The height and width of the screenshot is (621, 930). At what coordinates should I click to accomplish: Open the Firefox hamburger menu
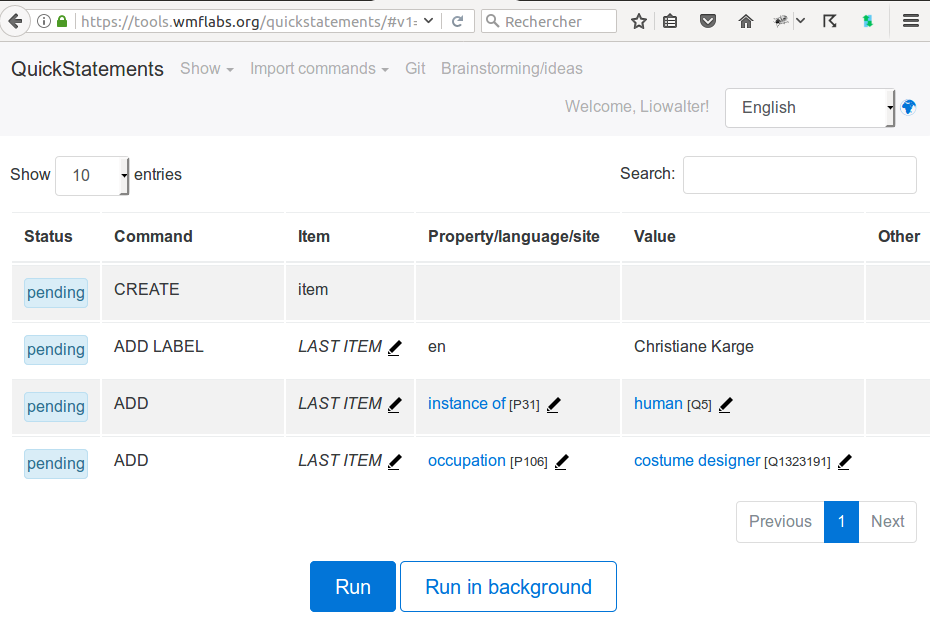click(910, 21)
